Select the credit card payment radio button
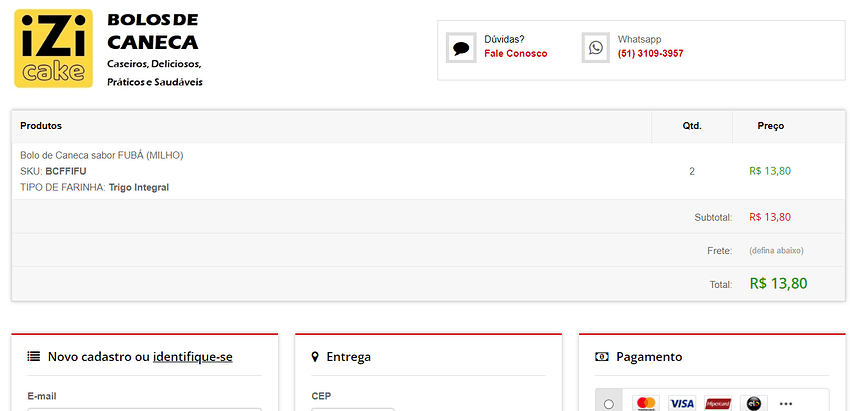Image resolution: width=850 pixels, height=411 pixels. pos(609,404)
